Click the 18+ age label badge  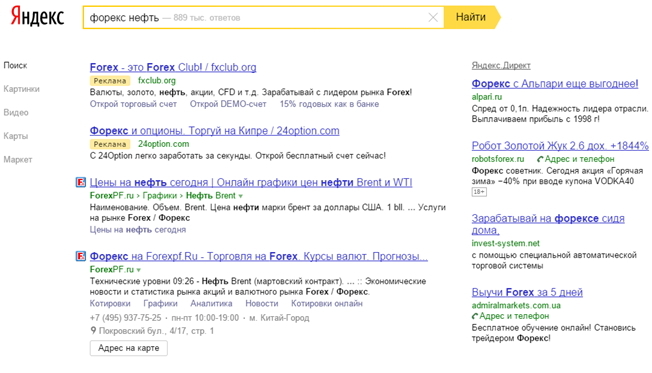point(479,192)
